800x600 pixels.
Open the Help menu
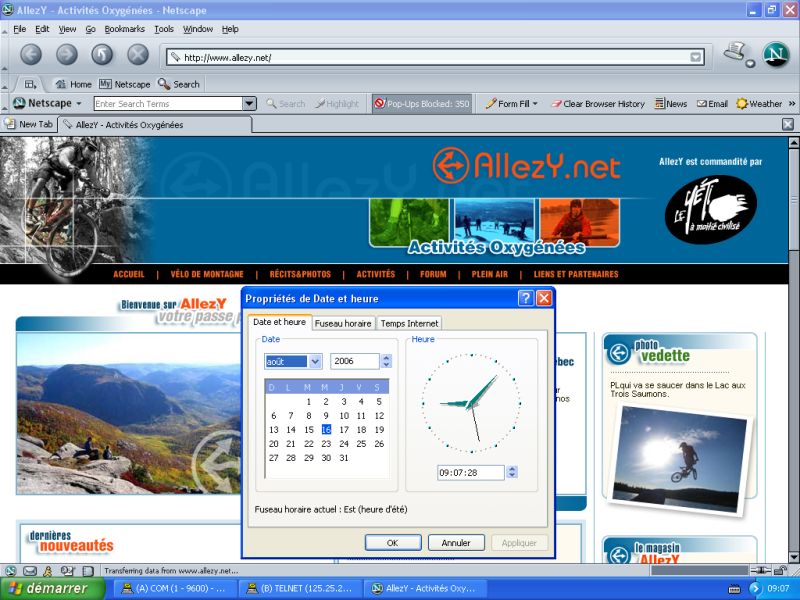coord(230,29)
